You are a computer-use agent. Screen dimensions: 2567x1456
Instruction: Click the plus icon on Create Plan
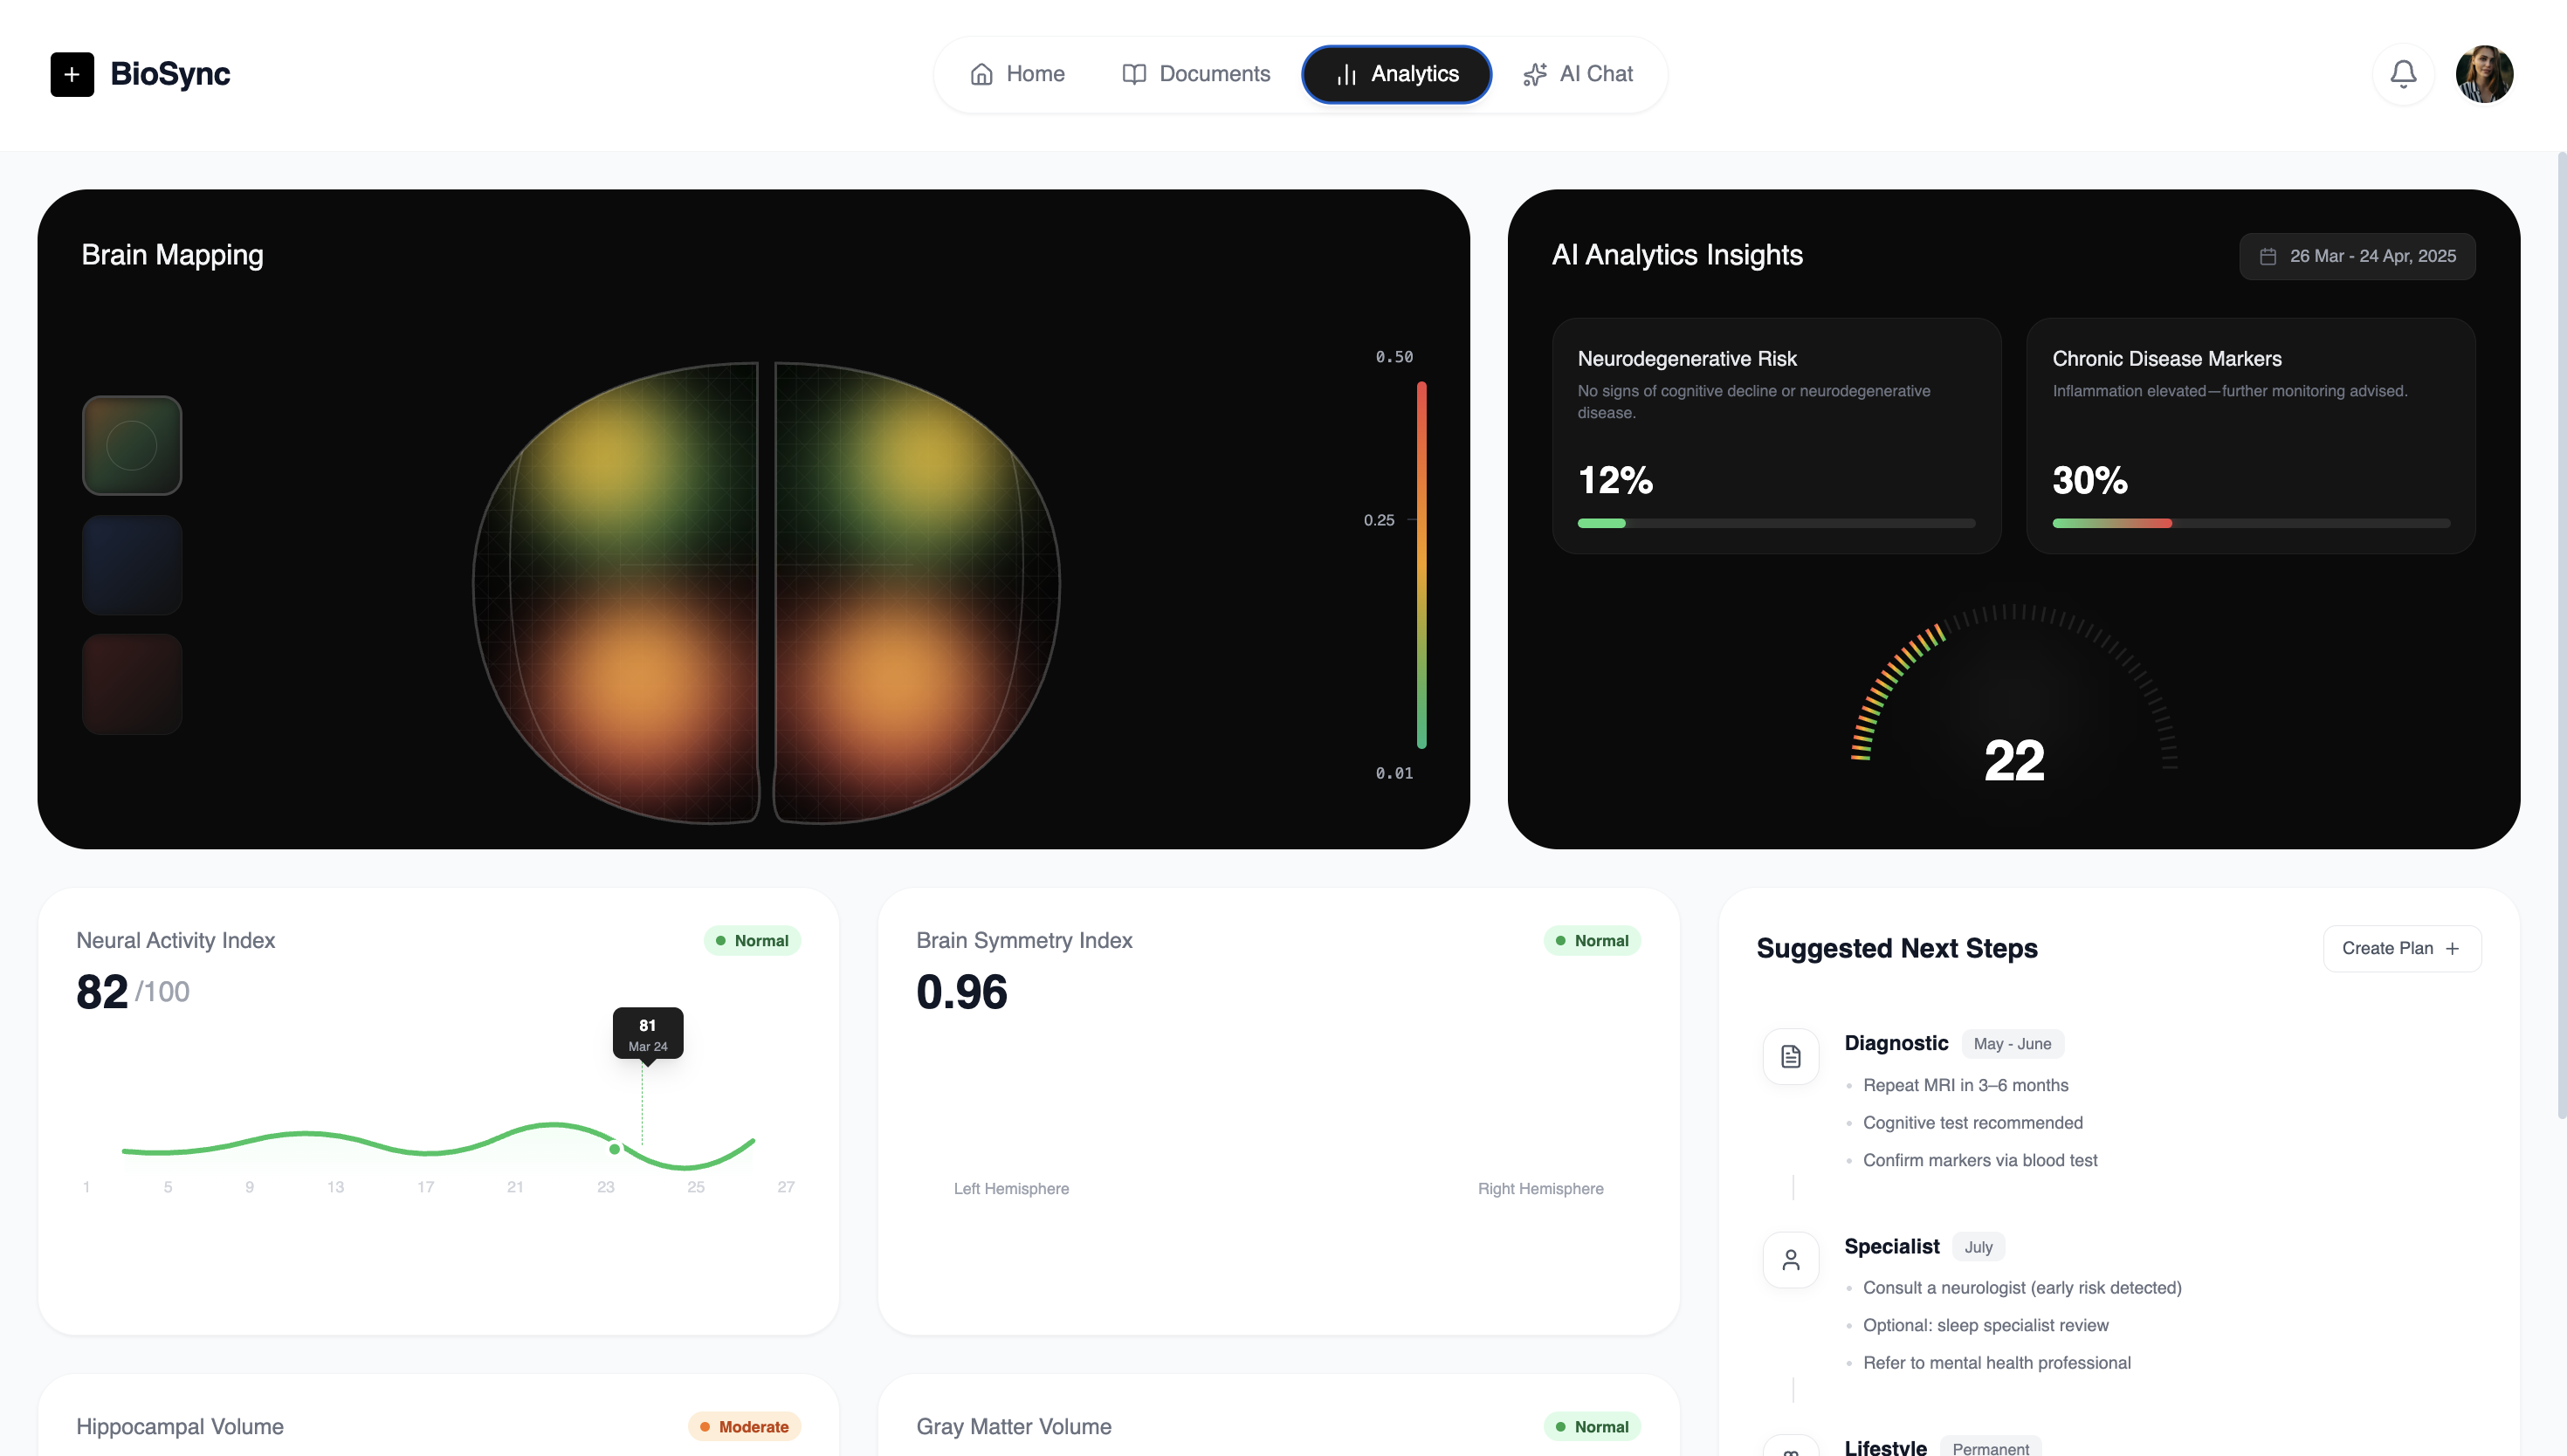click(x=2452, y=948)
